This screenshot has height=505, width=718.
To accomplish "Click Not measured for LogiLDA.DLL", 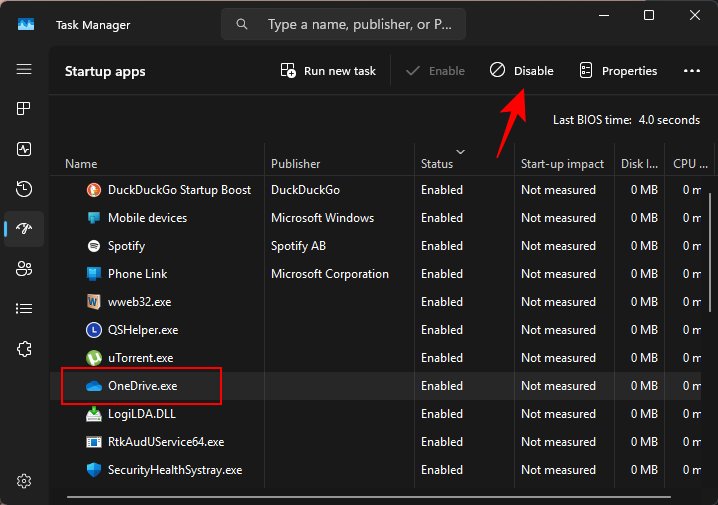I will coord(558,414).
